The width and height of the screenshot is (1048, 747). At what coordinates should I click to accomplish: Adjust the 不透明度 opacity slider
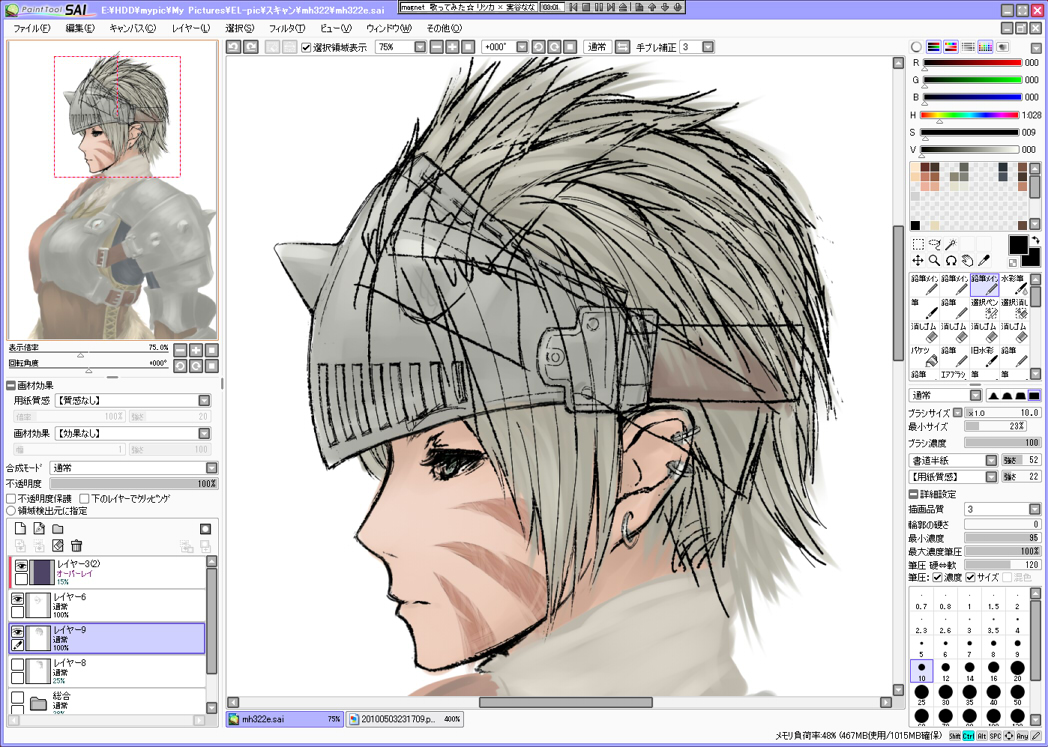pos(134,483)
